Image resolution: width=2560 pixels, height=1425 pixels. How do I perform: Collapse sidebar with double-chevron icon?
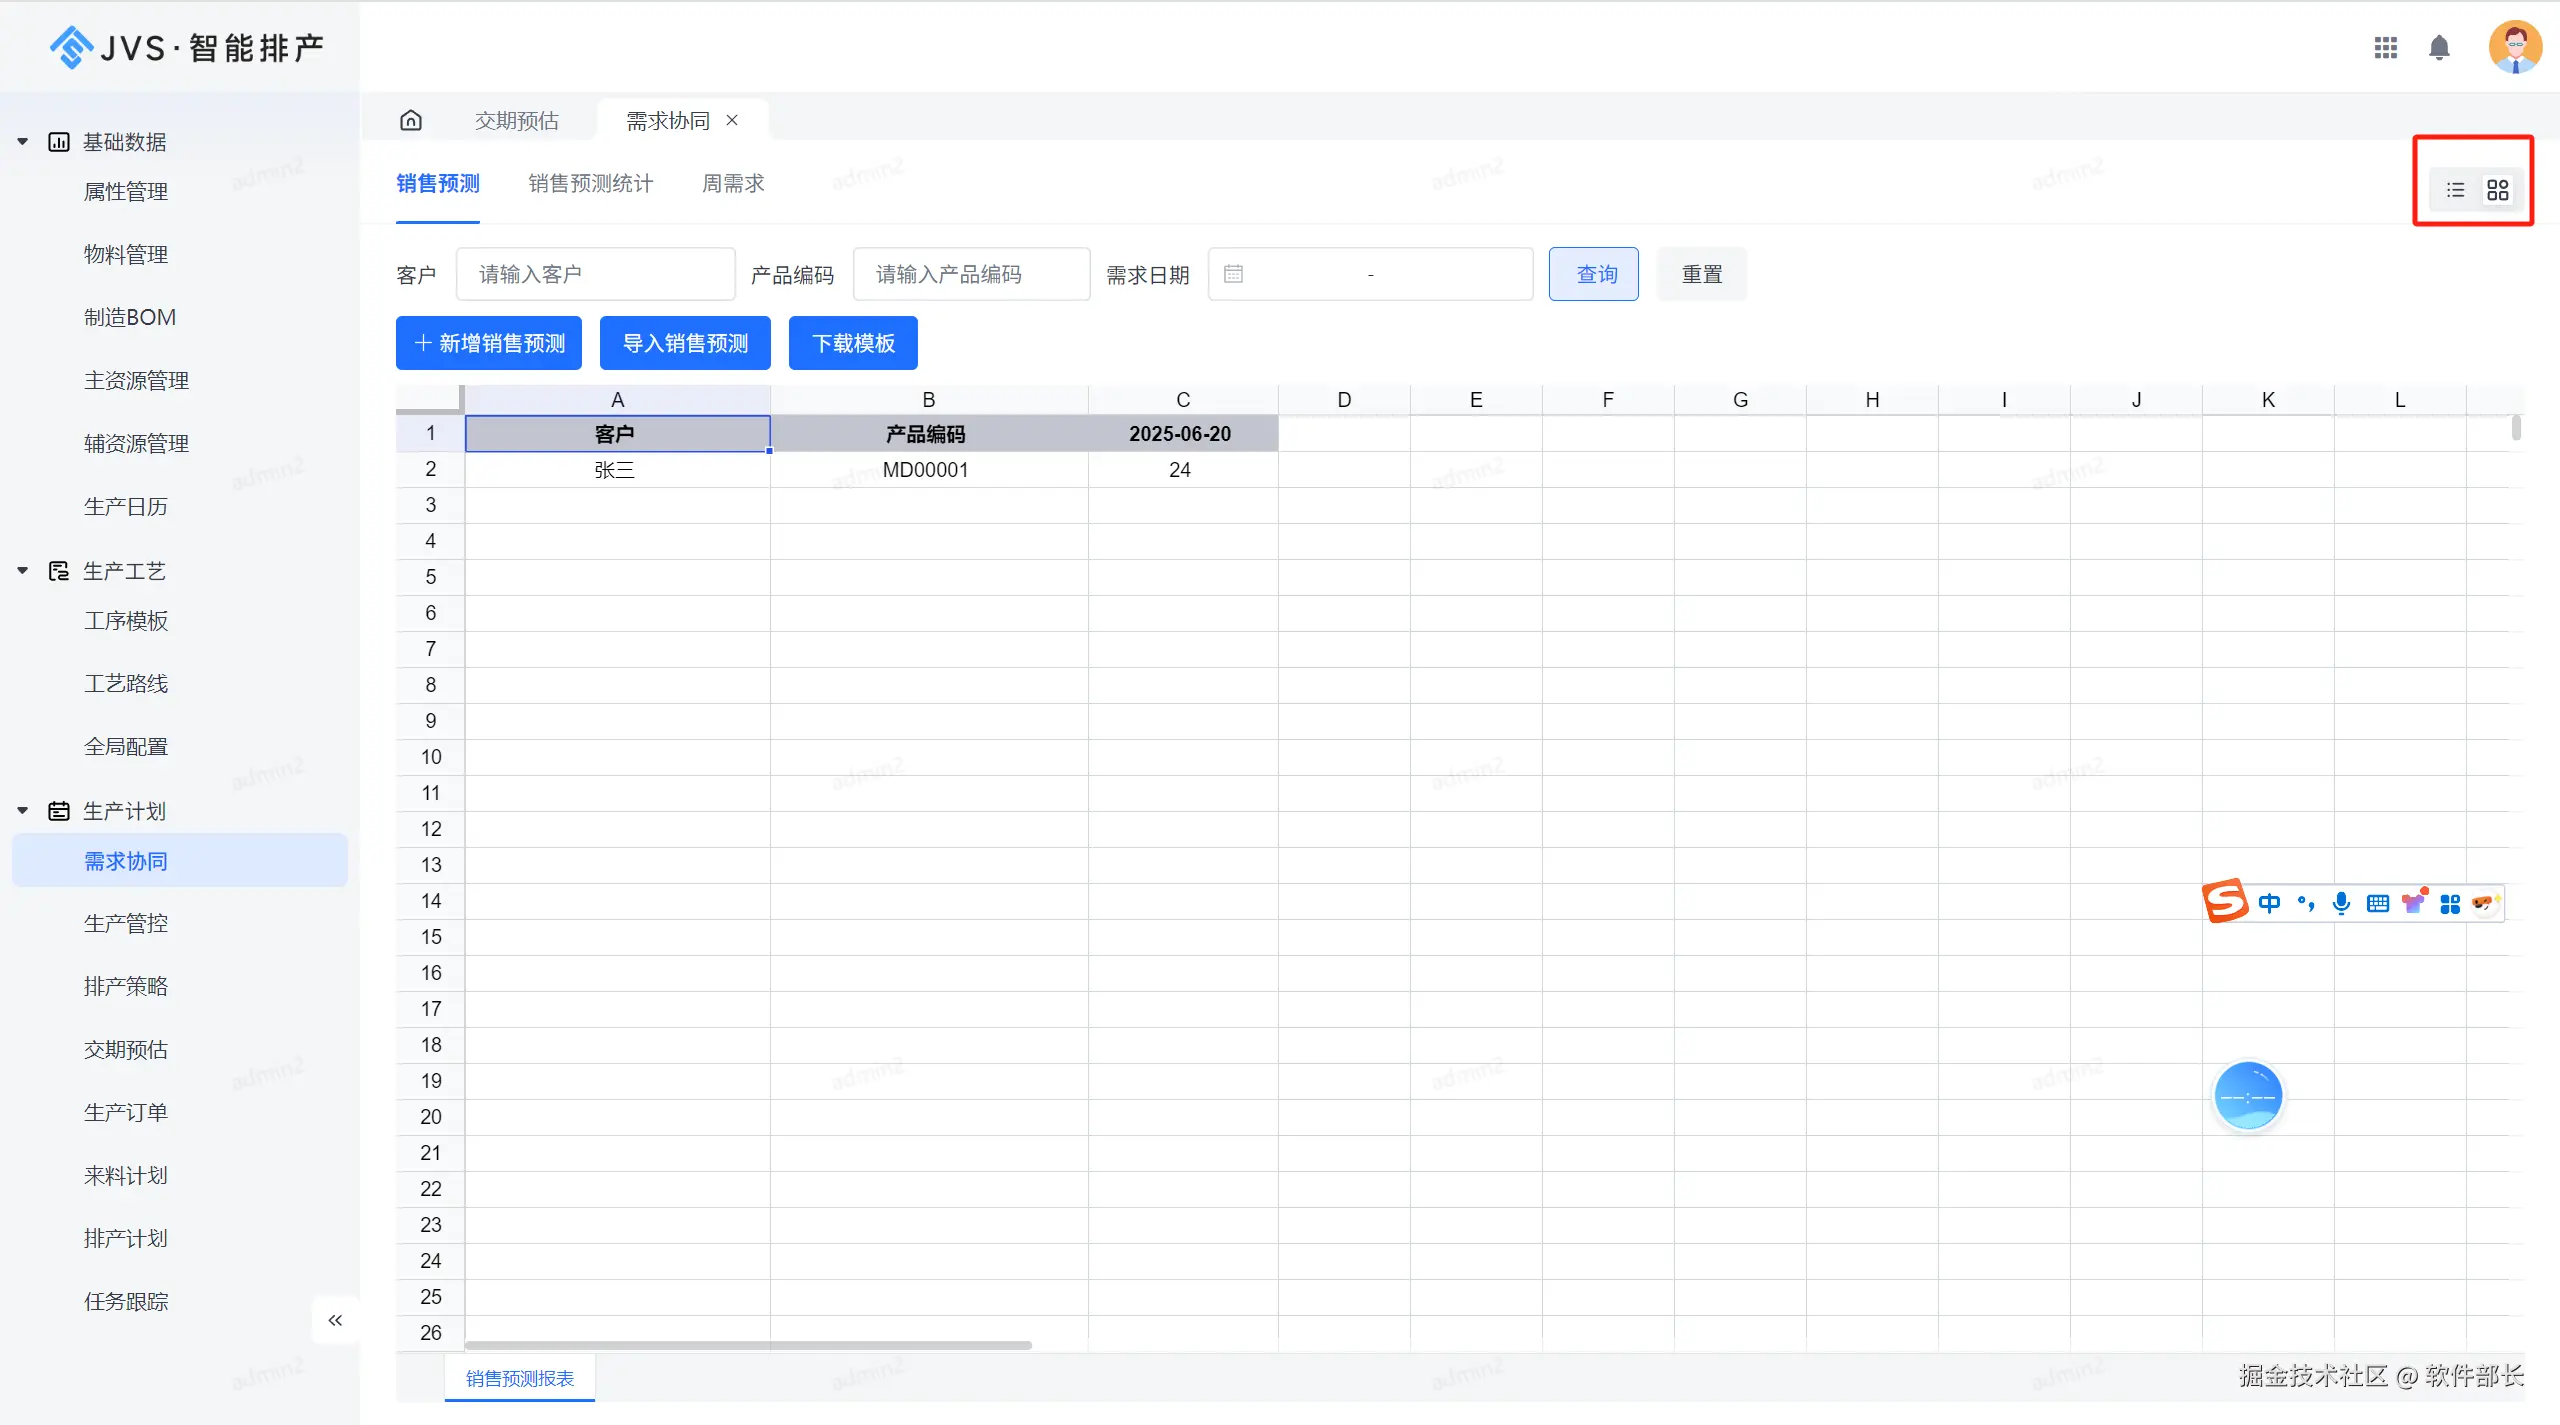(335, 1320)
